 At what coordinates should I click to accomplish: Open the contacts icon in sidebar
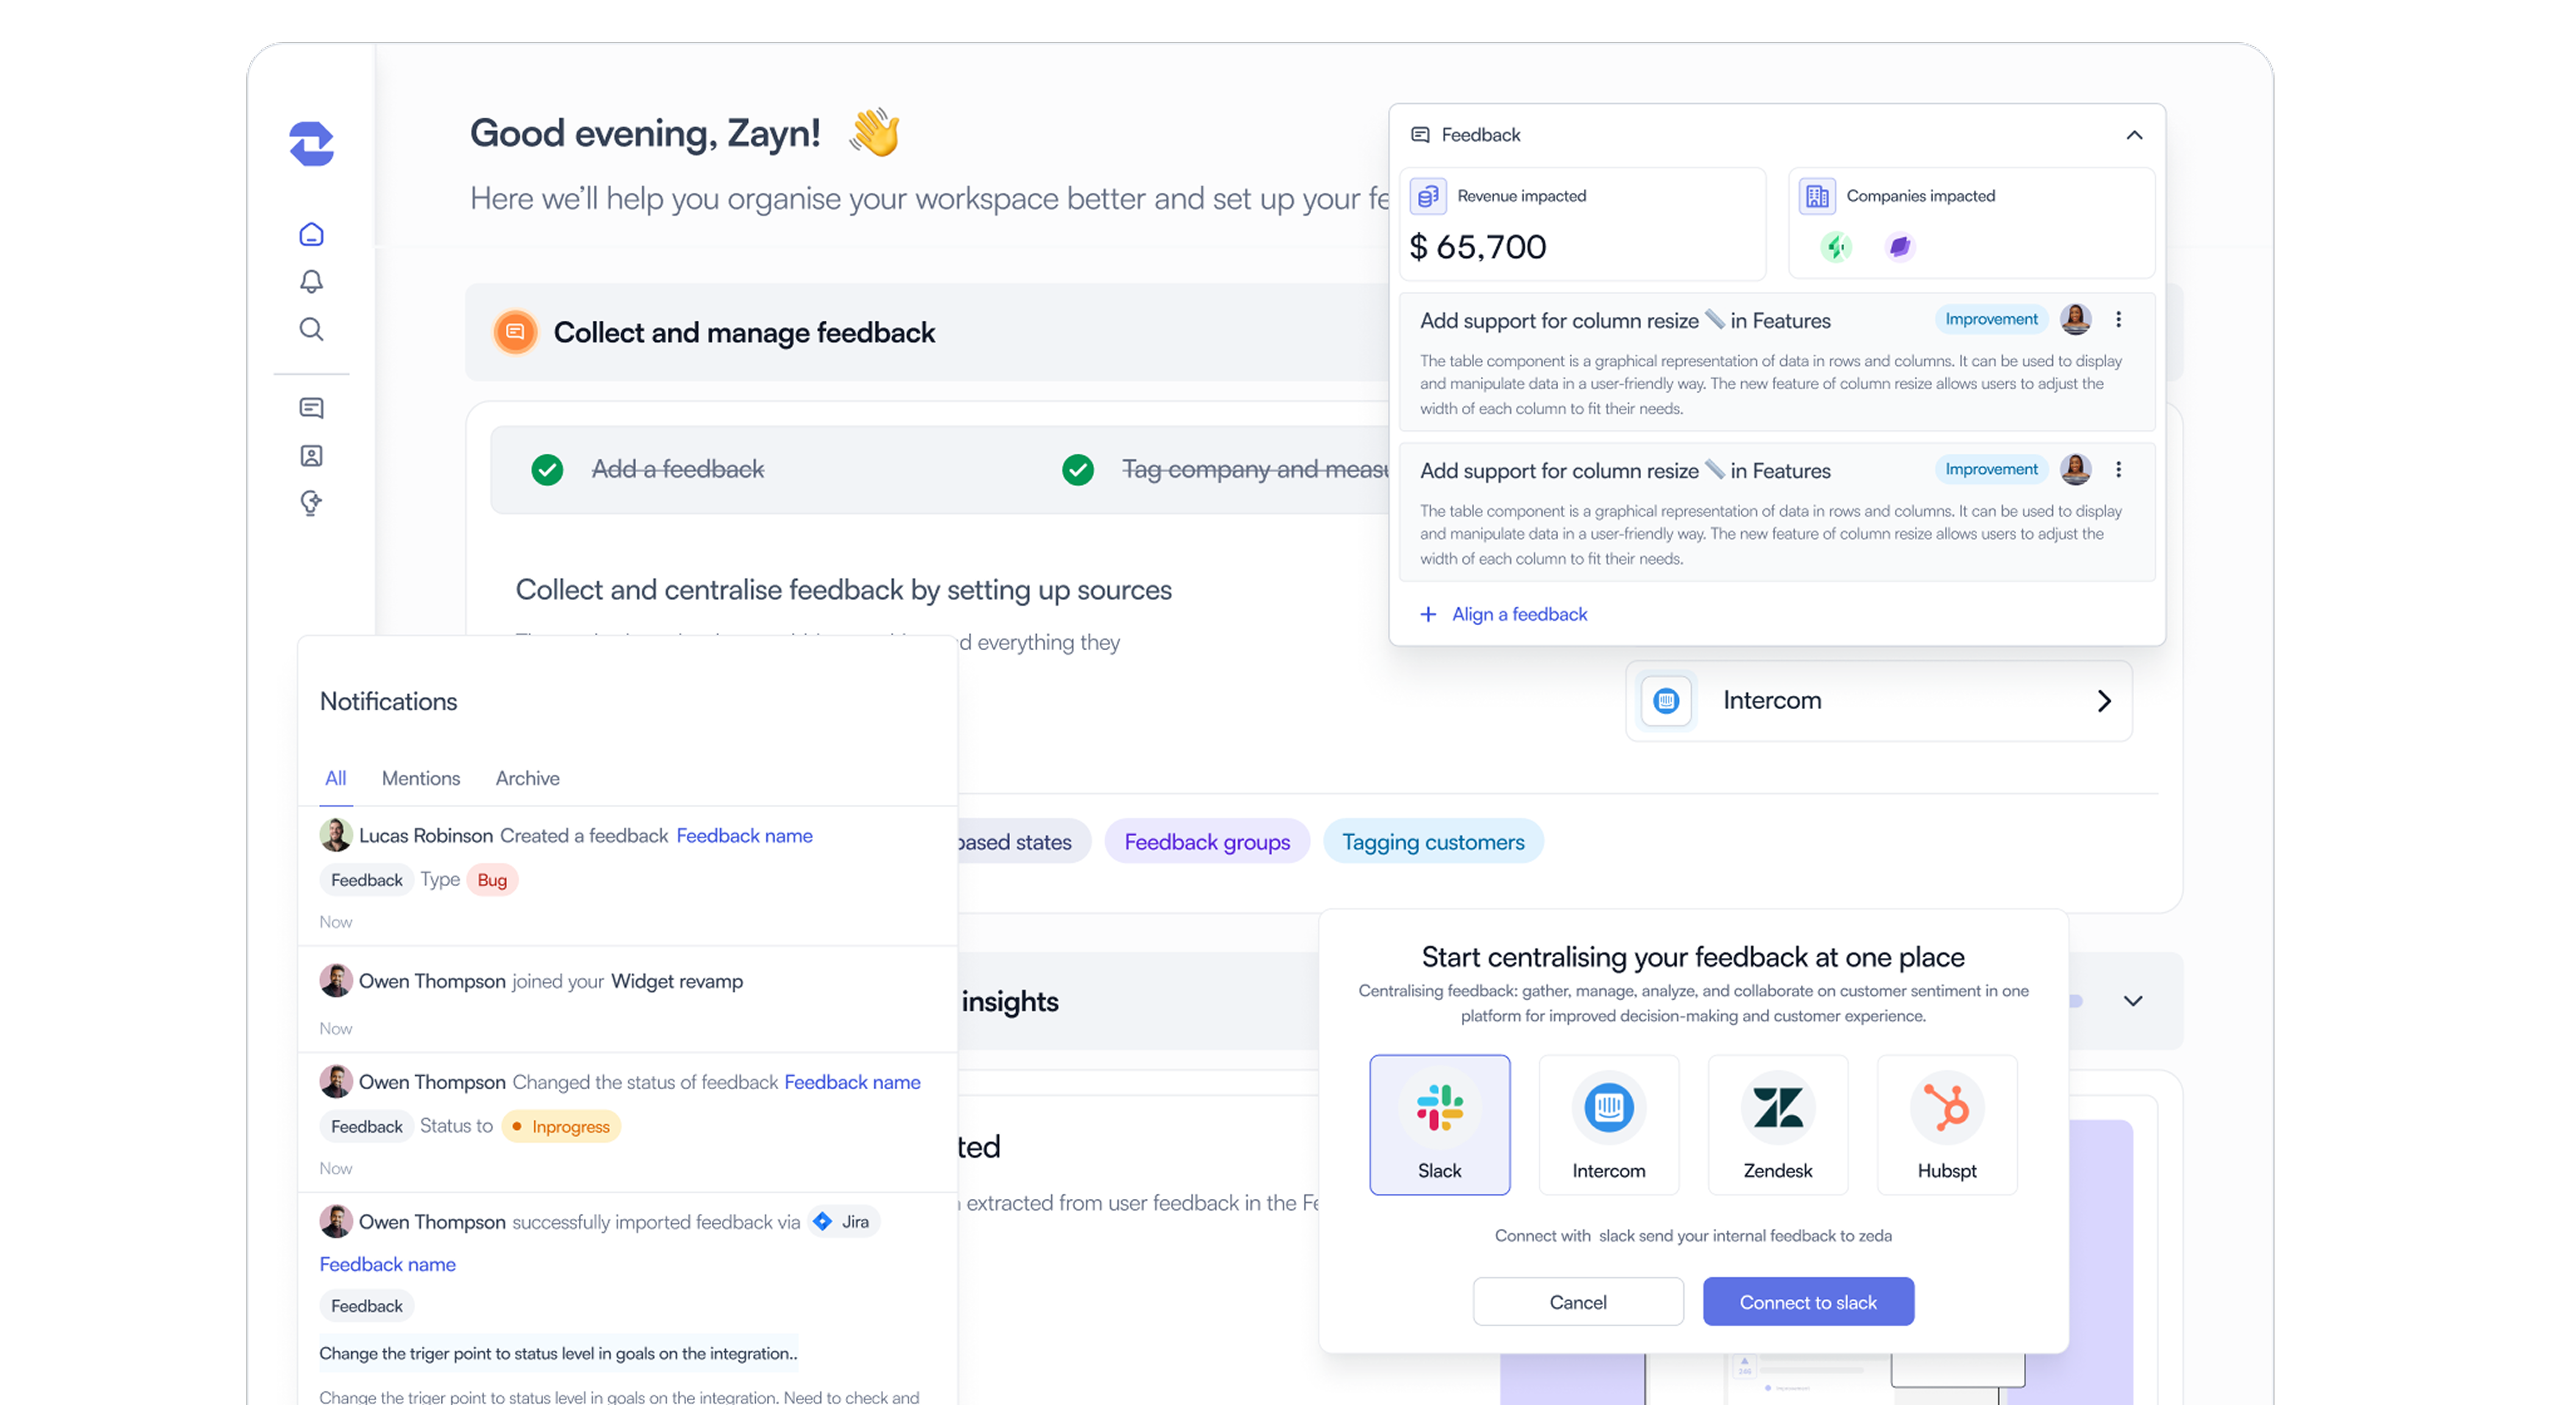click(x=311, y=456)
